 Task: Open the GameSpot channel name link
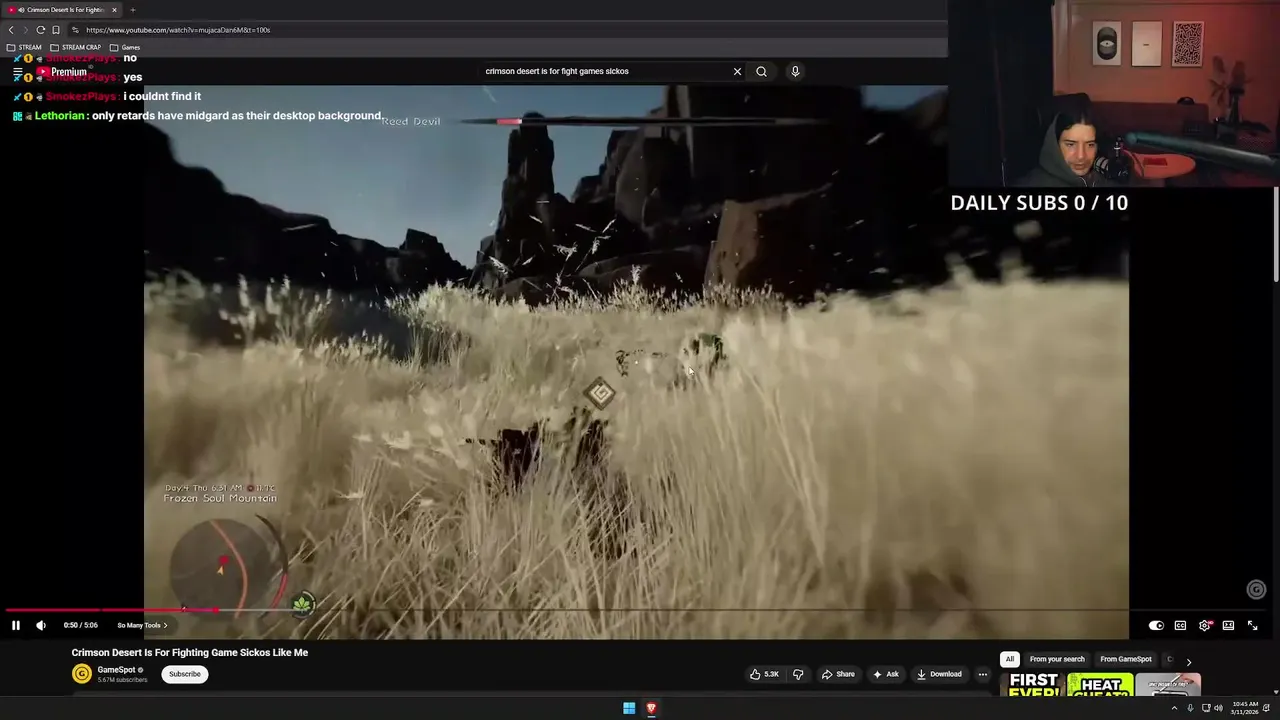pos(116,670)
